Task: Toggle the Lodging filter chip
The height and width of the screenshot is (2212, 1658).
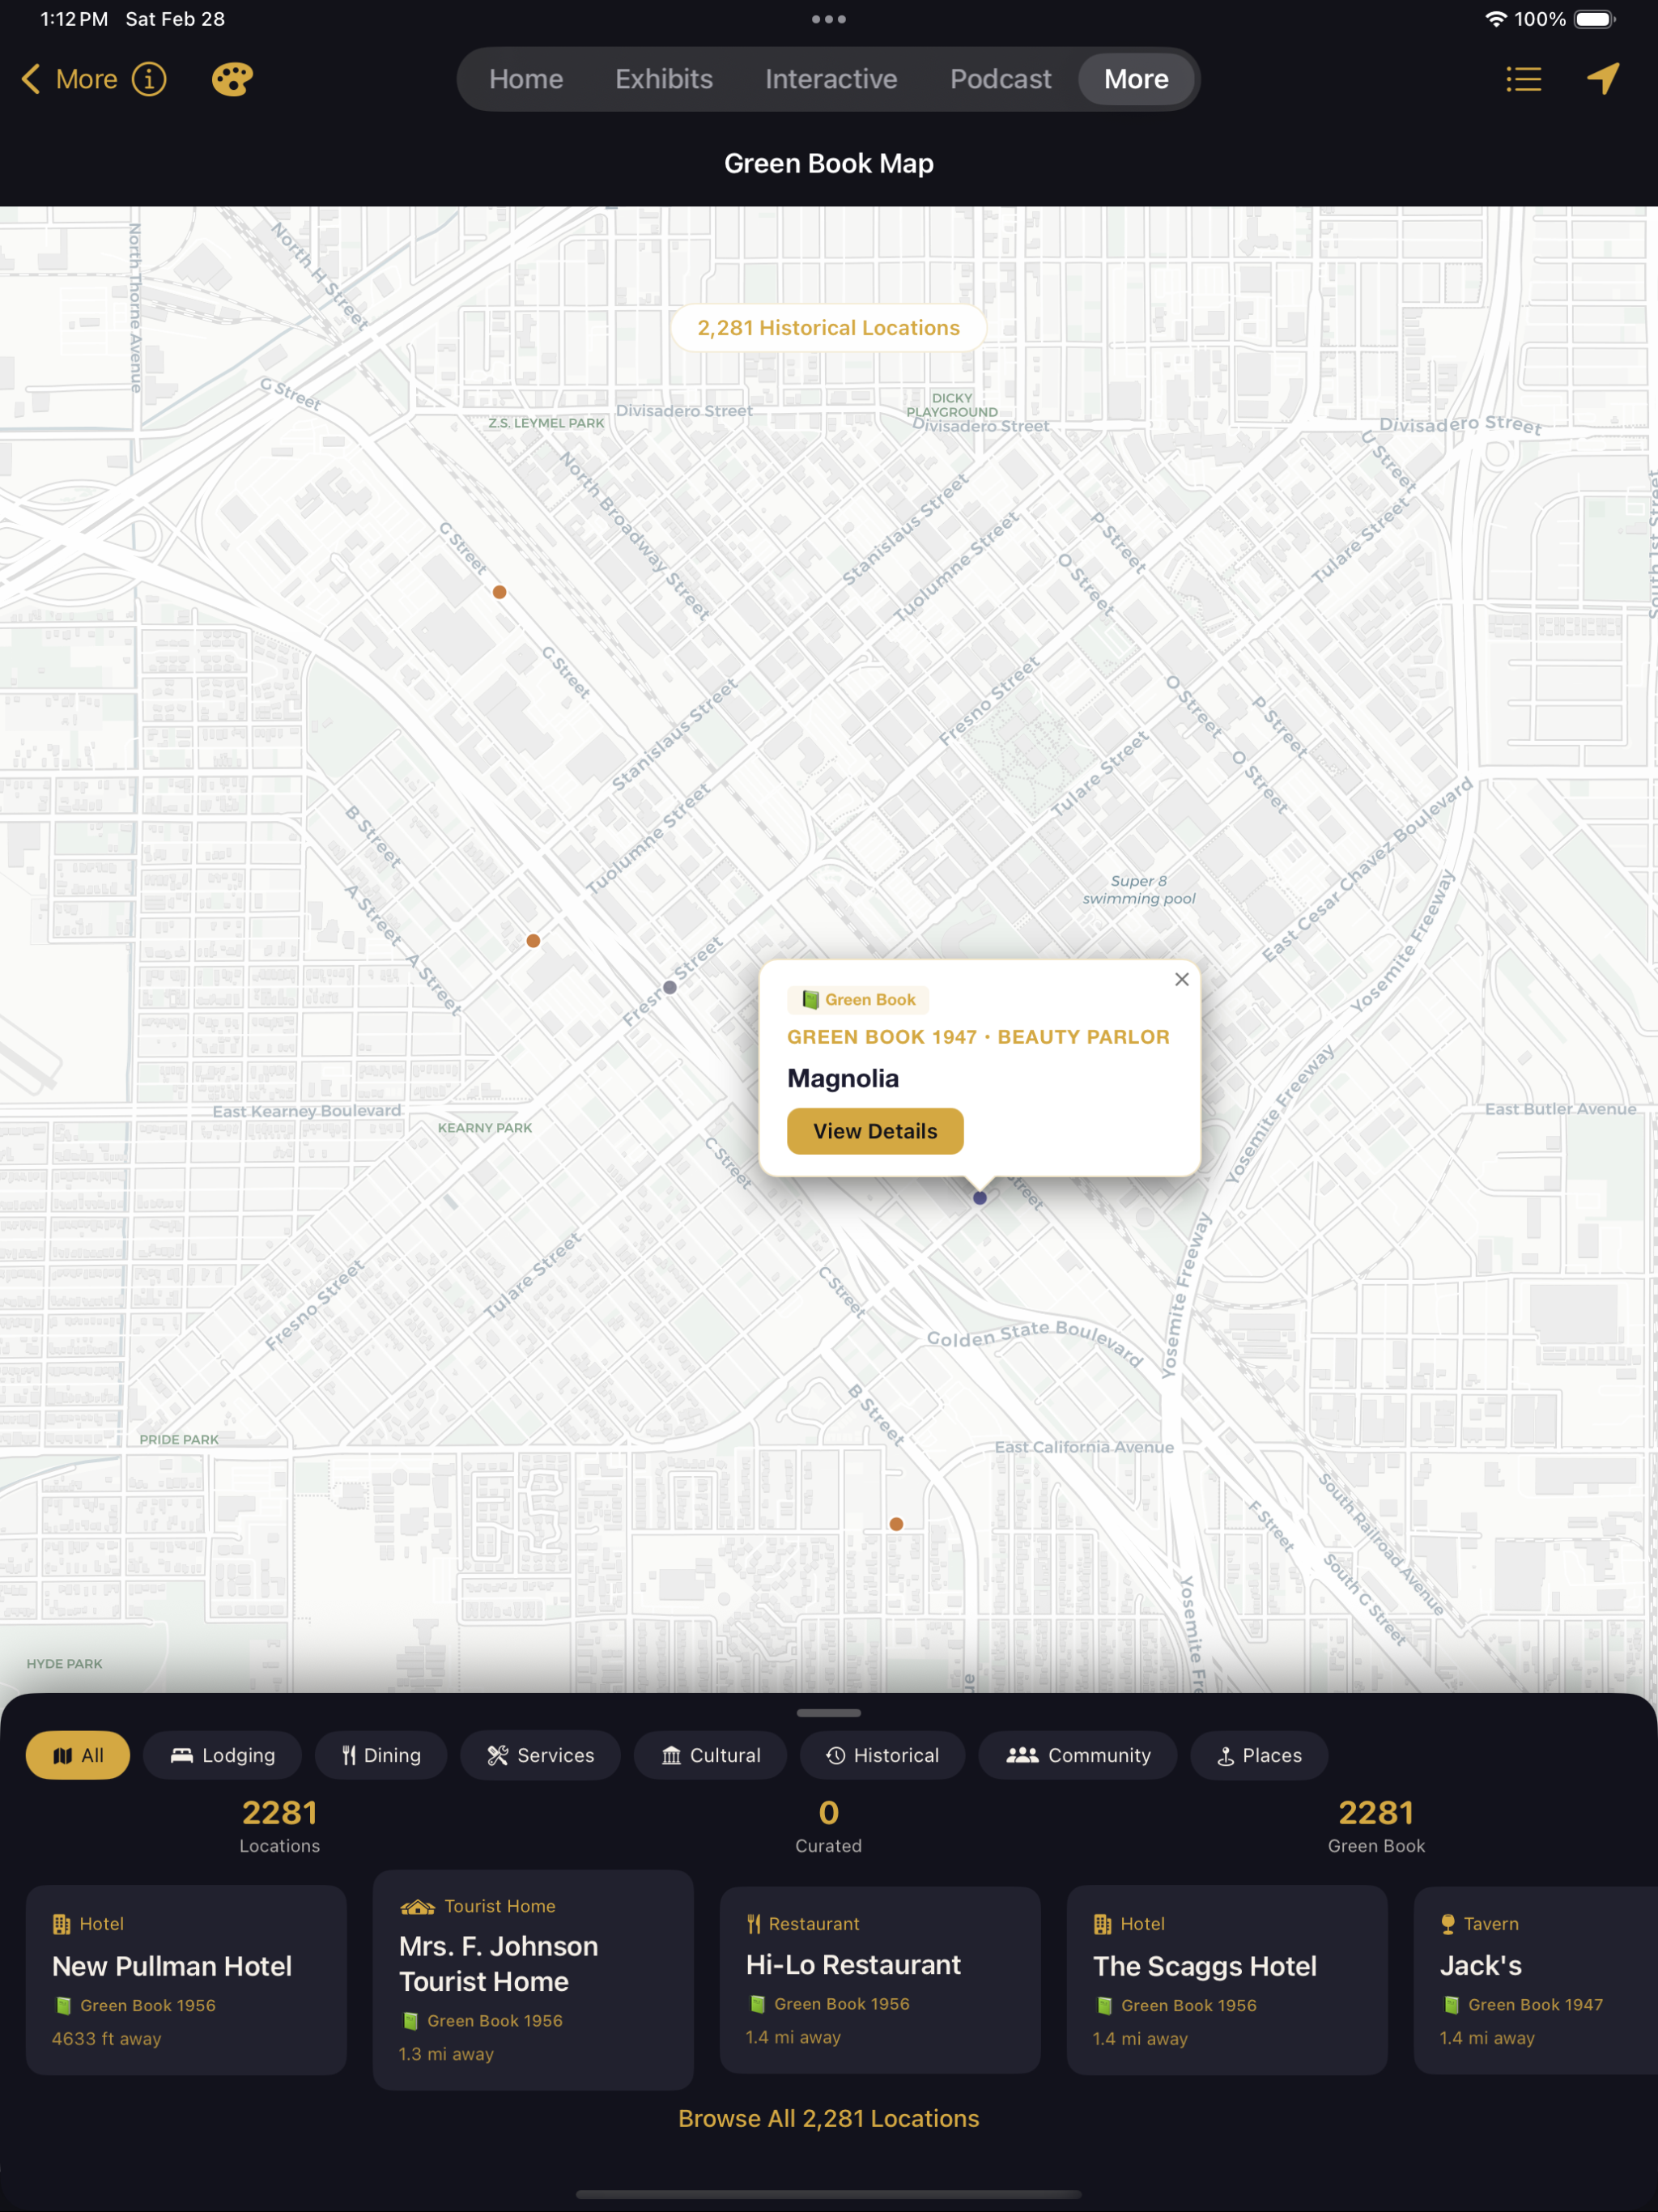Action: pos(222,1755)
